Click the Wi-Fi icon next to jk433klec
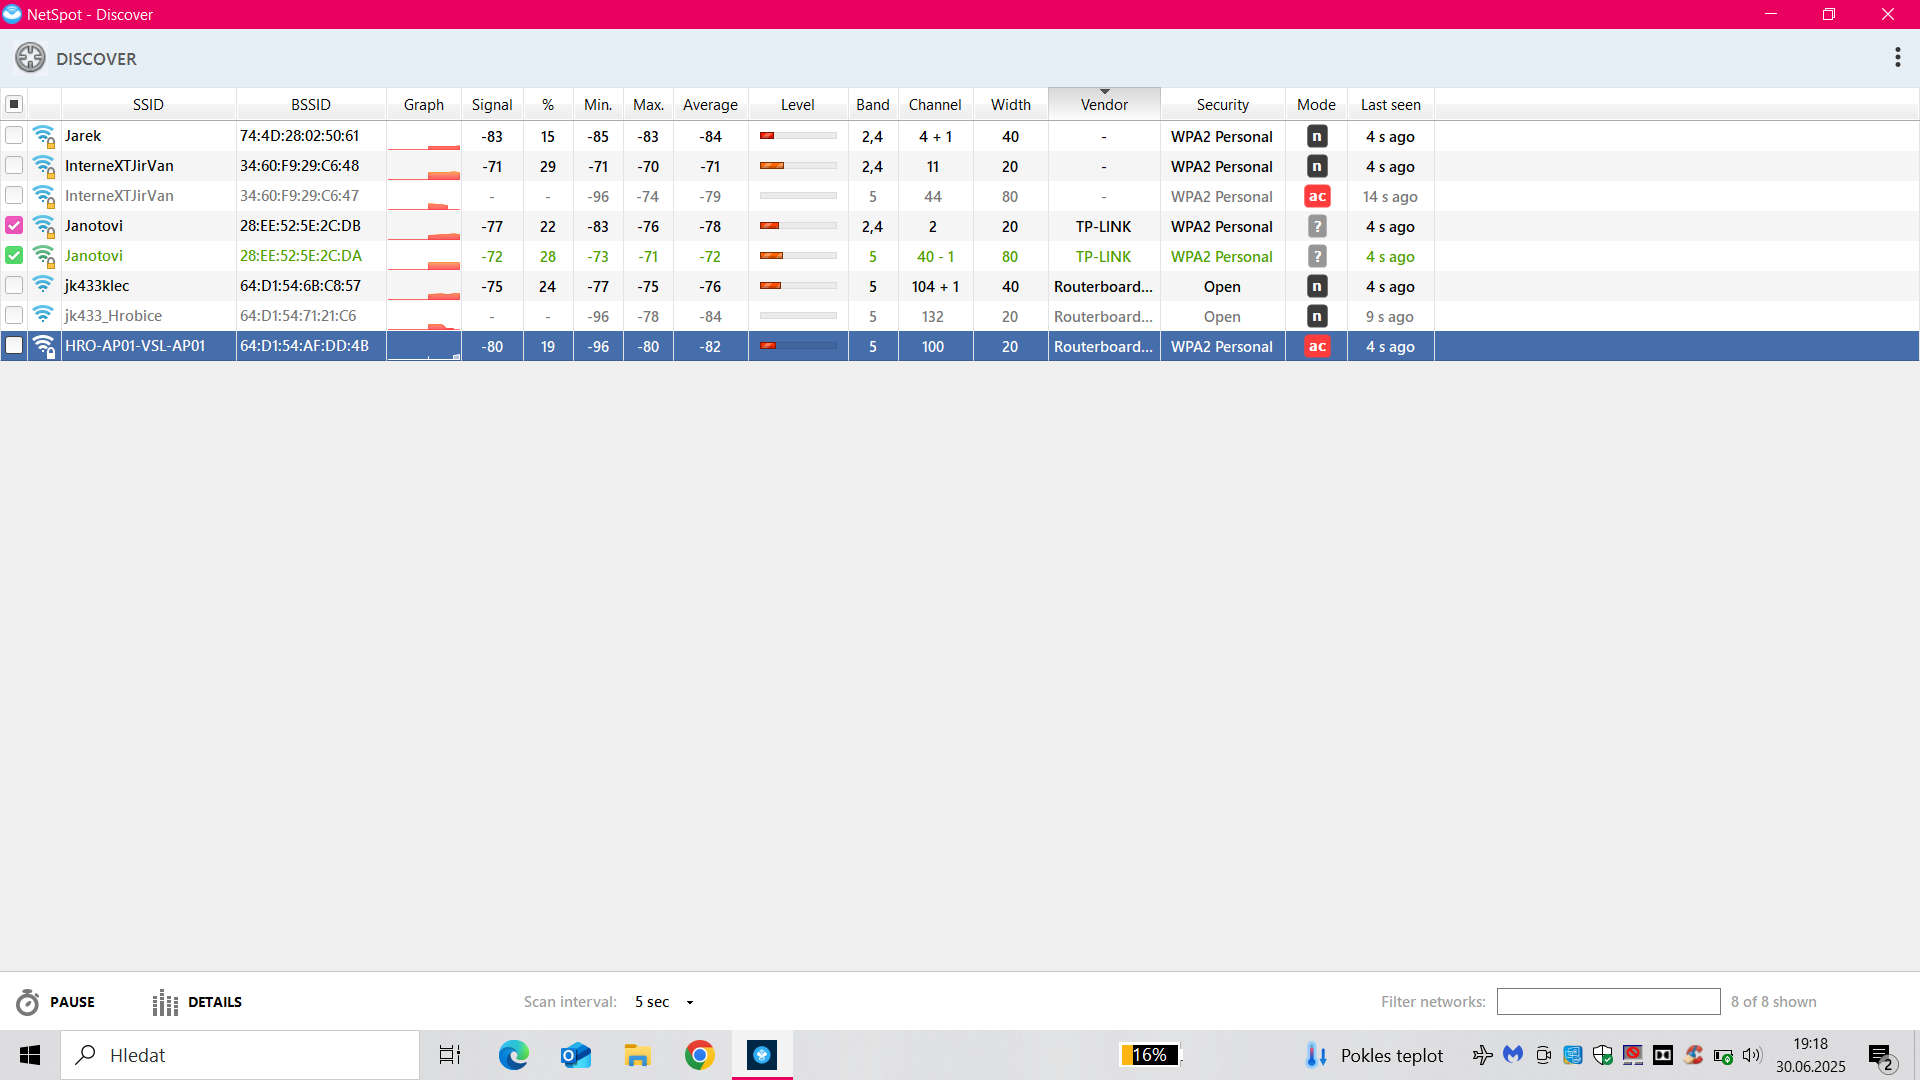This screenshot has width=1920, height=1080. (x=43, y=286)
